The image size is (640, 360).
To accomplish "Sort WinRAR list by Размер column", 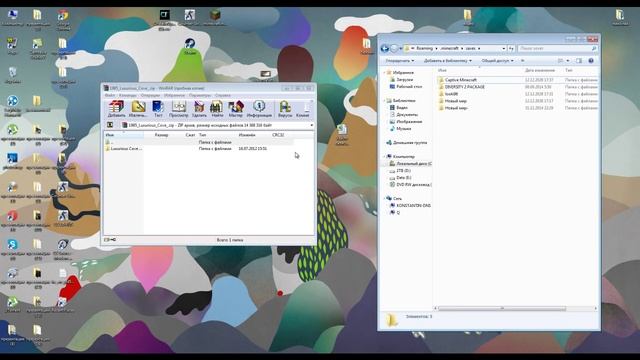I will [x=162, y=135].
